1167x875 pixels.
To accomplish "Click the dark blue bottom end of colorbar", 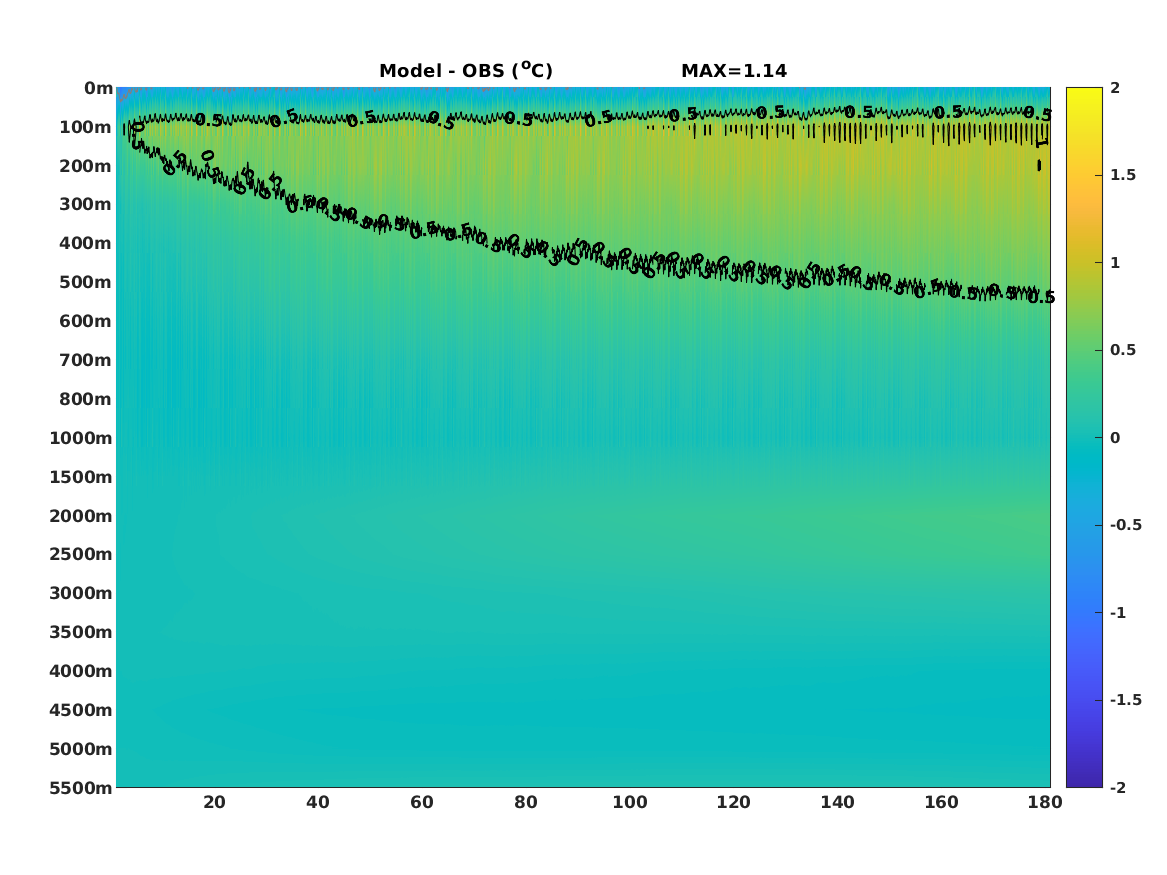I will 1084,781.
